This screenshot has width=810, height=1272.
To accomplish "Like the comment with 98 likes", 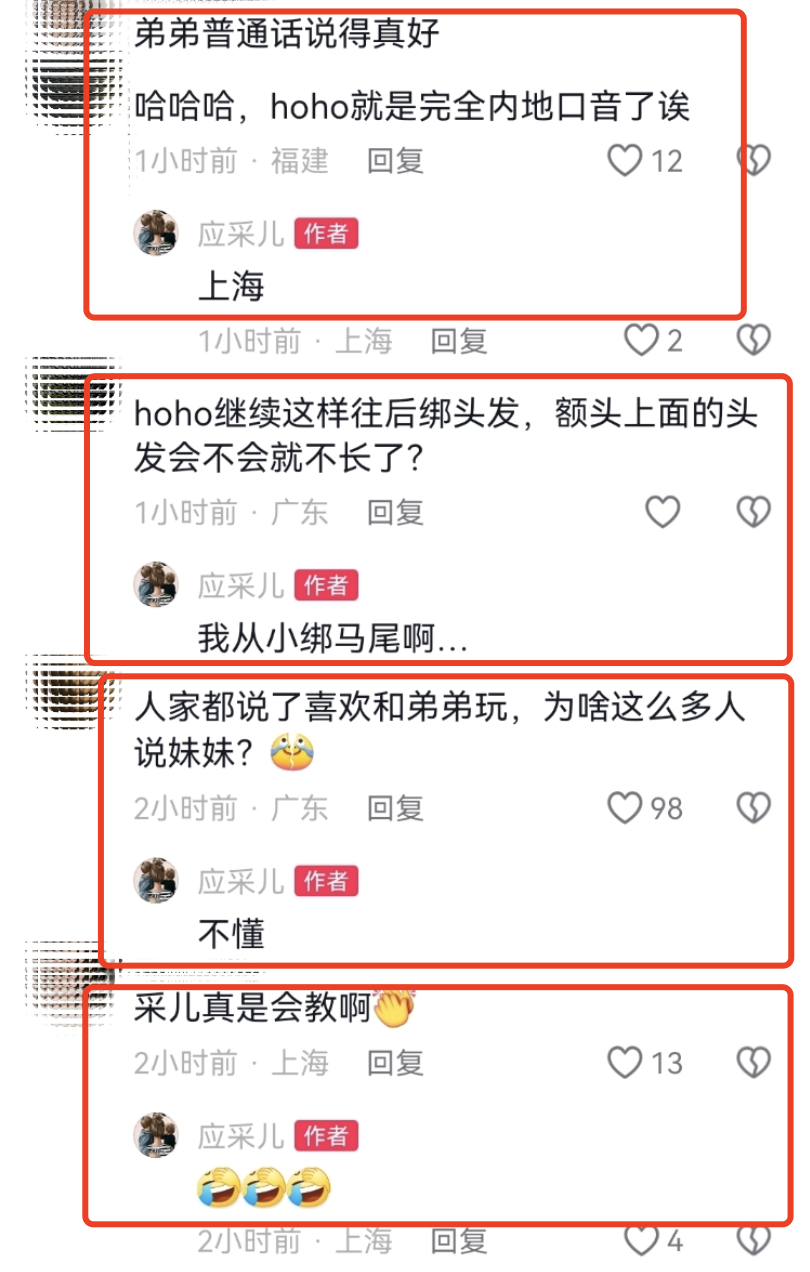I will click(626, 807).
